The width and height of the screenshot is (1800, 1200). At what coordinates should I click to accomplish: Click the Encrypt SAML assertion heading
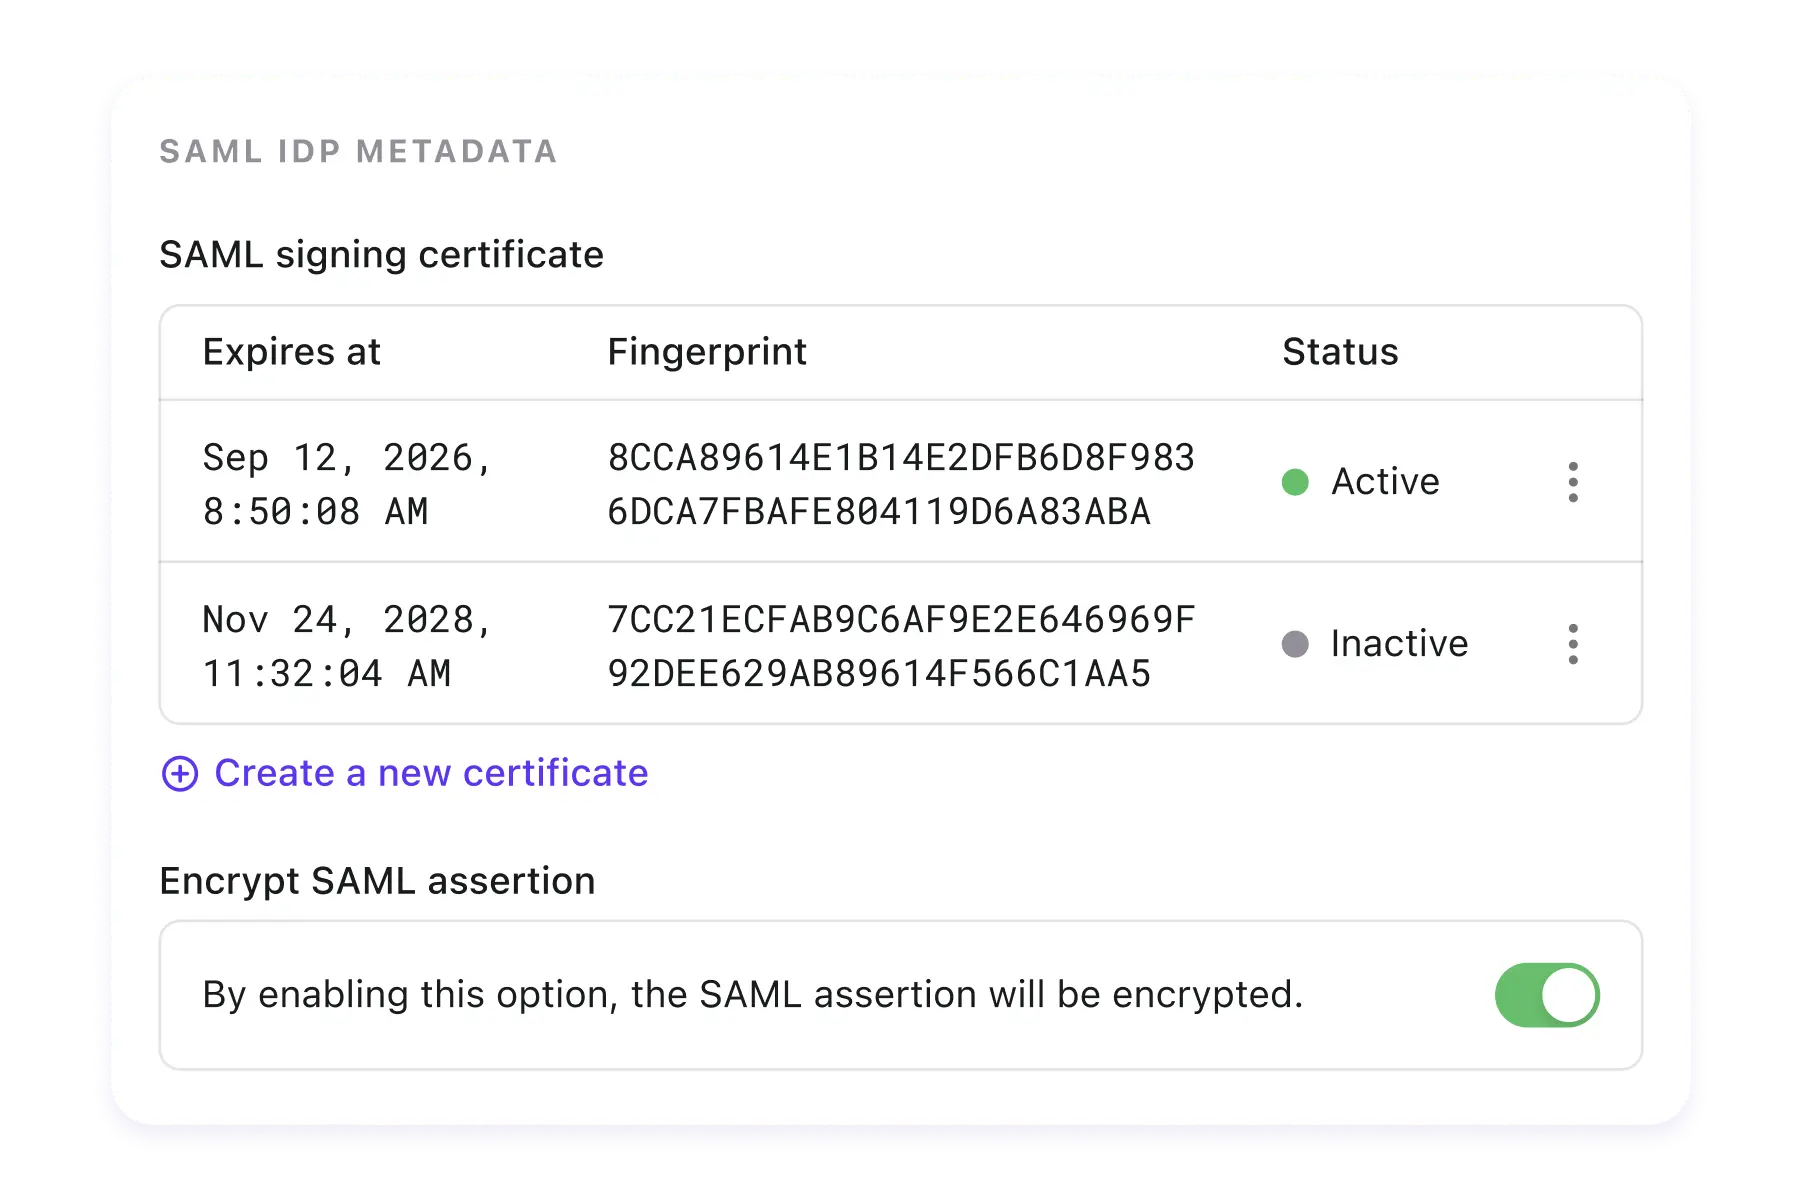pos(377,881)
